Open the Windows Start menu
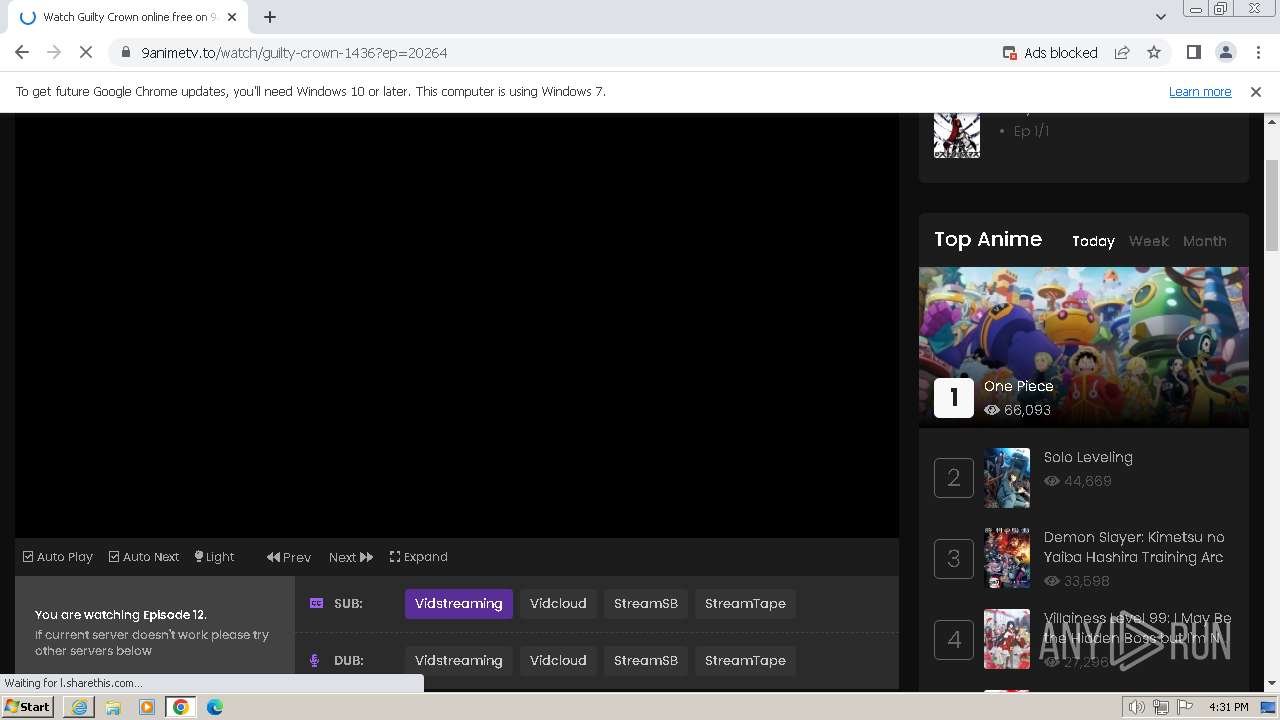The image size is (1280, 720). (x=28, y=707)
